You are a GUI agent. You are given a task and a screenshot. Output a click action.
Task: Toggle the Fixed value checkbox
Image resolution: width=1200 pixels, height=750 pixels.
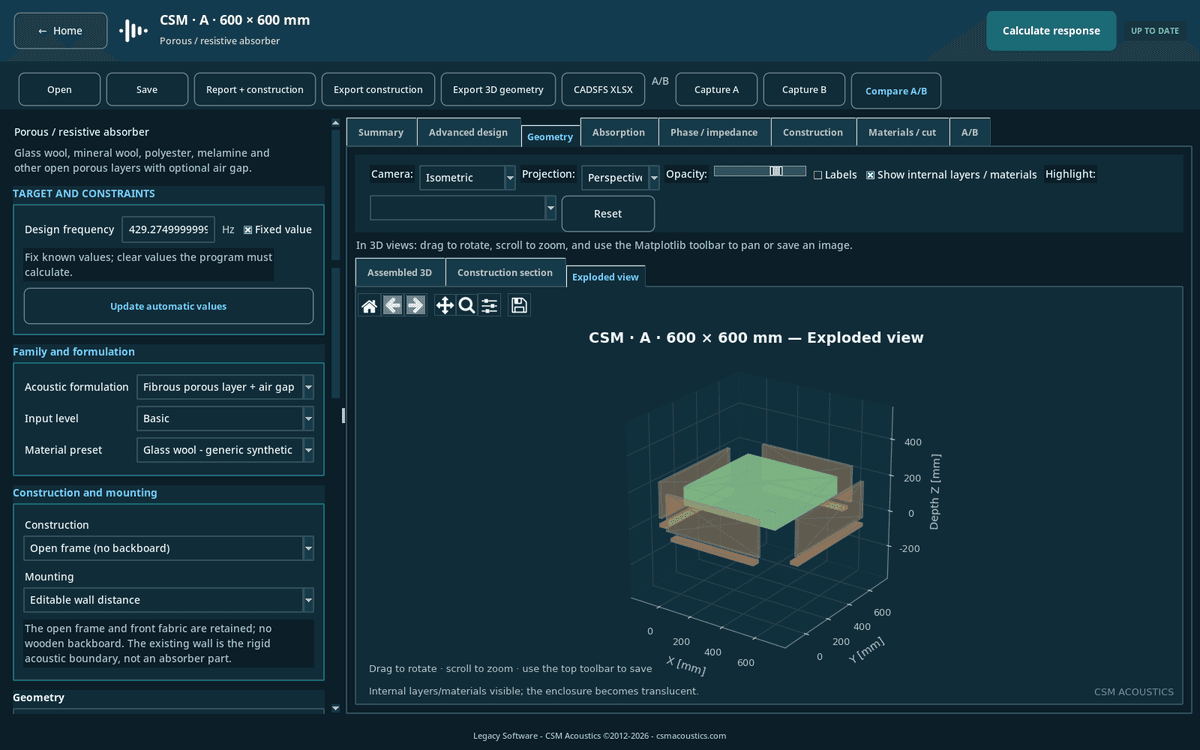click(x=248, y=230)
